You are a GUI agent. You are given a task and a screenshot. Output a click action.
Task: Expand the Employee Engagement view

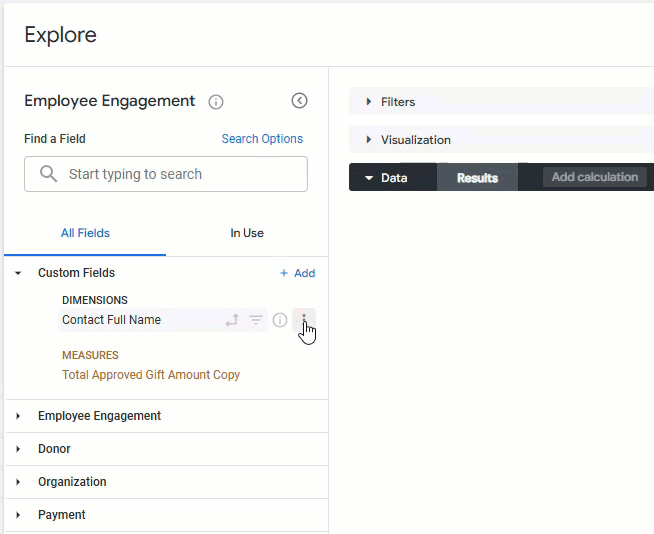coord(18,416)
